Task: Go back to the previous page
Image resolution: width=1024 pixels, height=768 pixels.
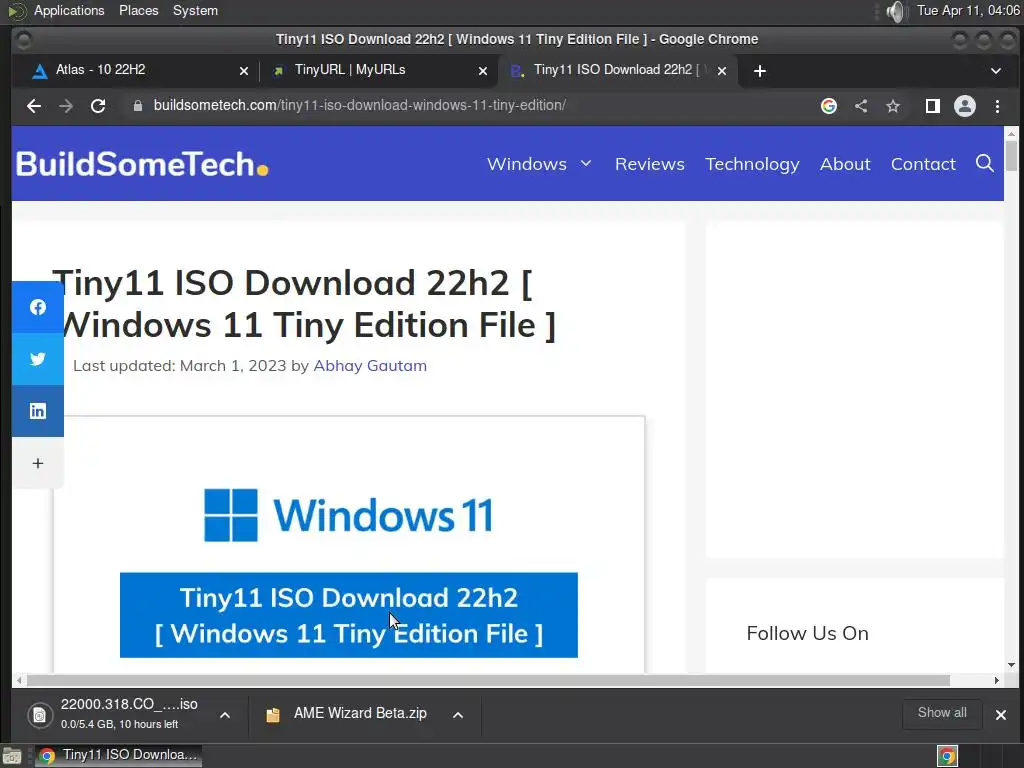Action: (33, 106)
